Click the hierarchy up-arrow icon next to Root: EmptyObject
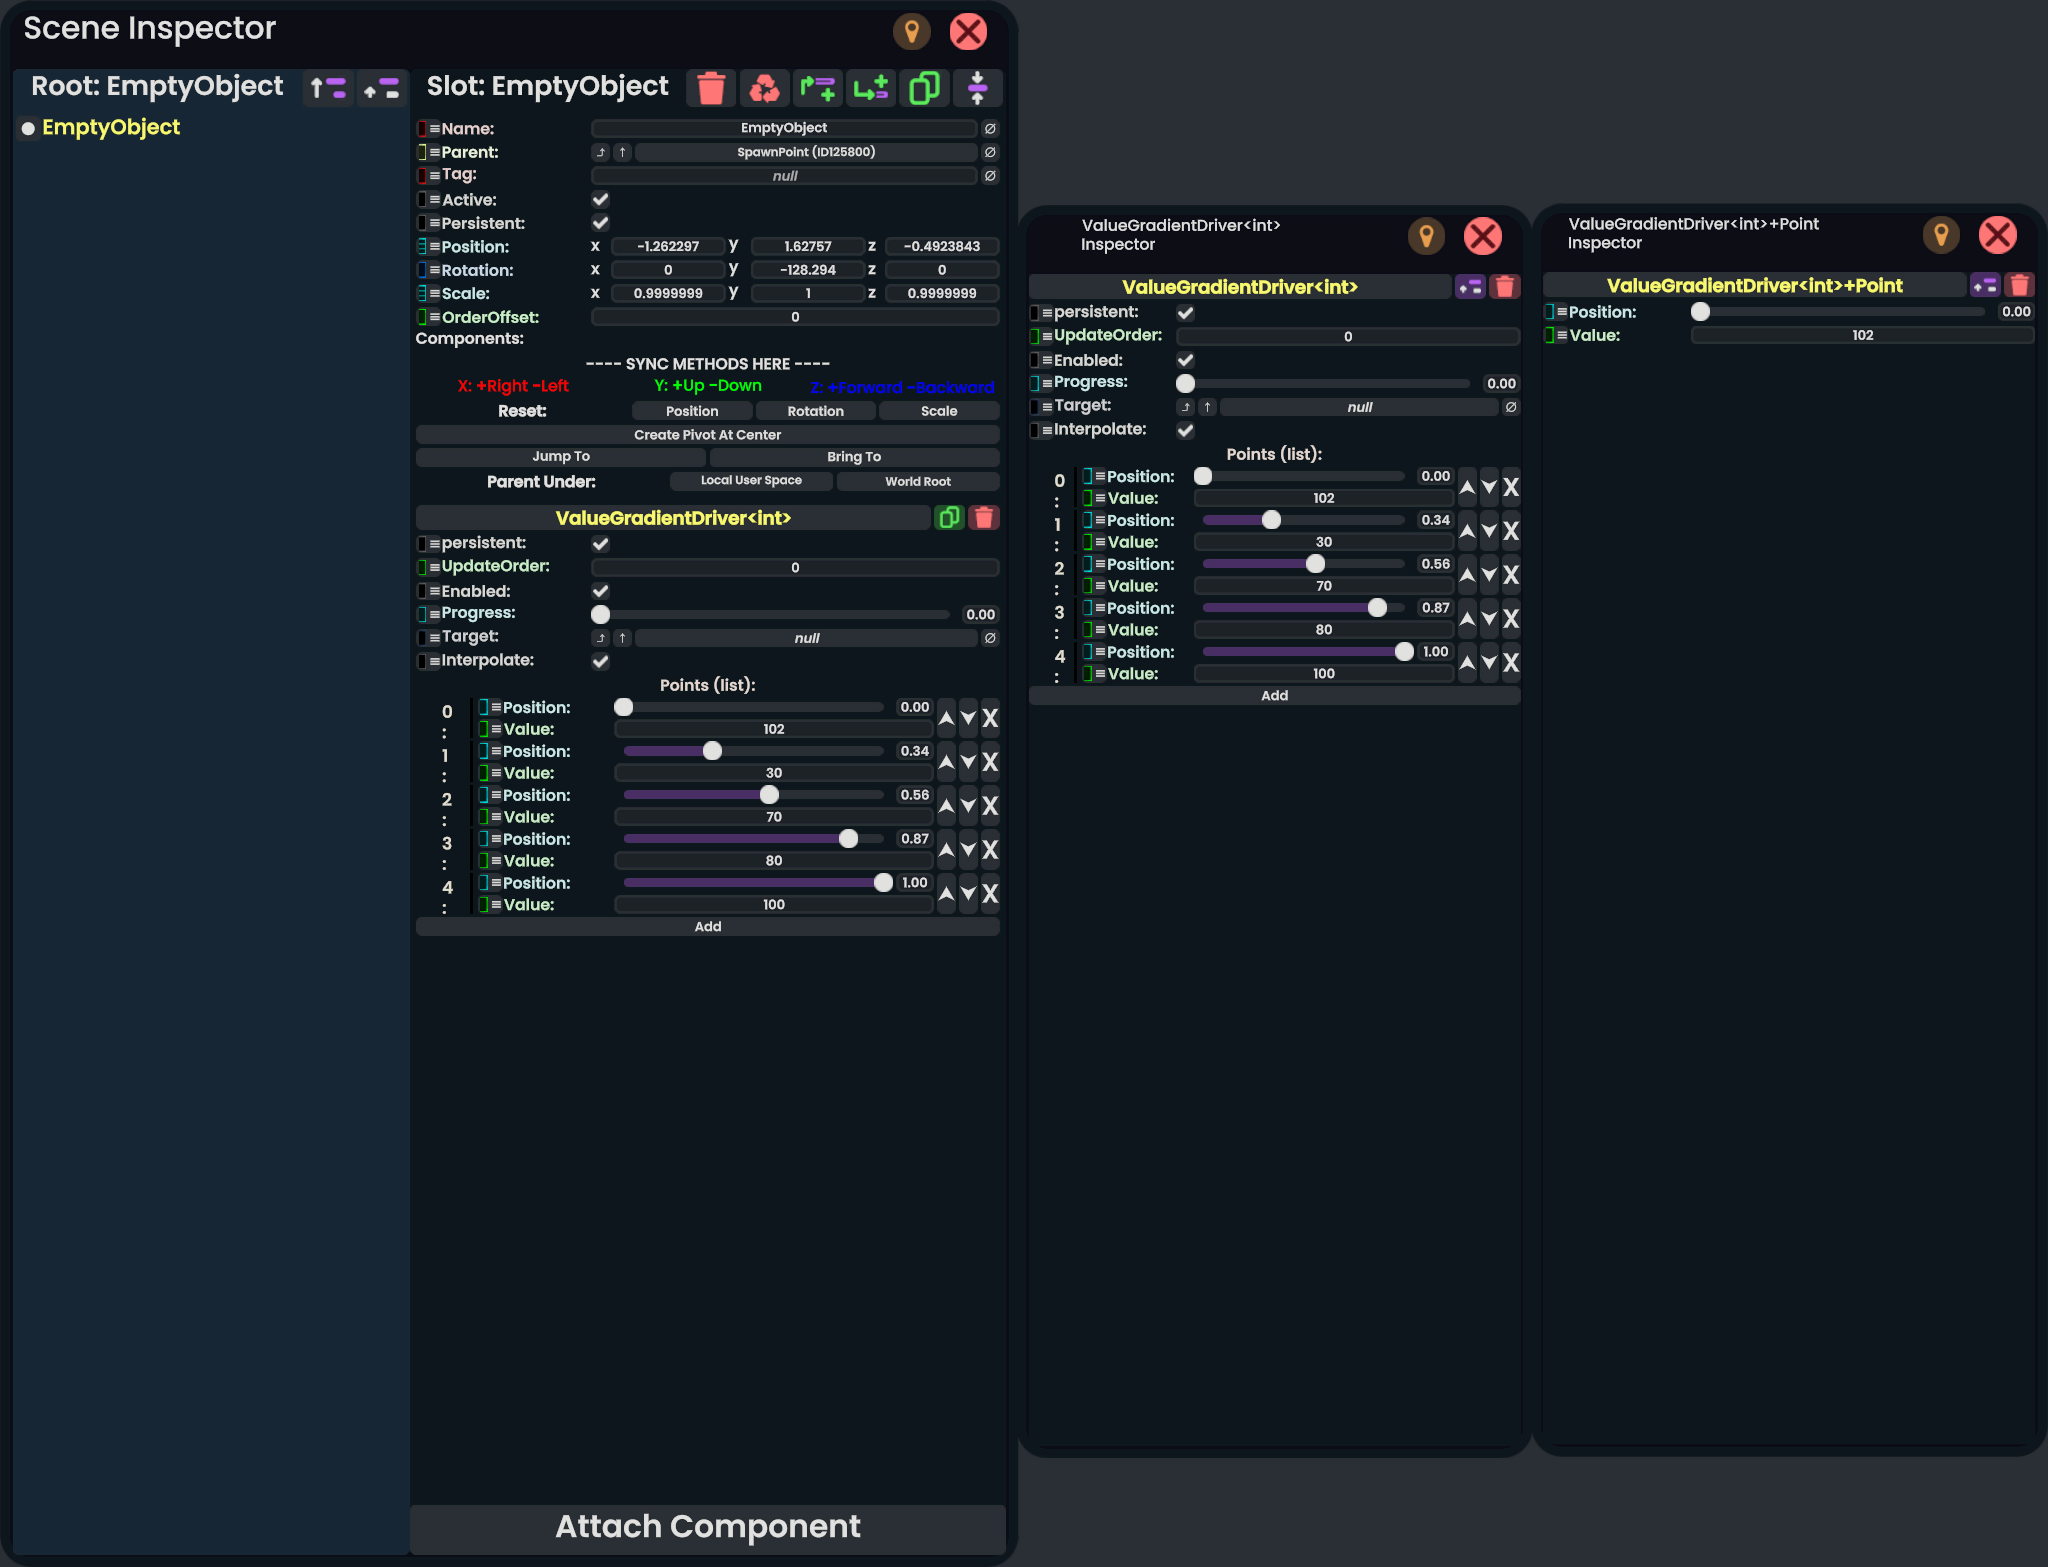Image resolution: width=2048 pixels, height=1567 pixels. coord(328,88)
